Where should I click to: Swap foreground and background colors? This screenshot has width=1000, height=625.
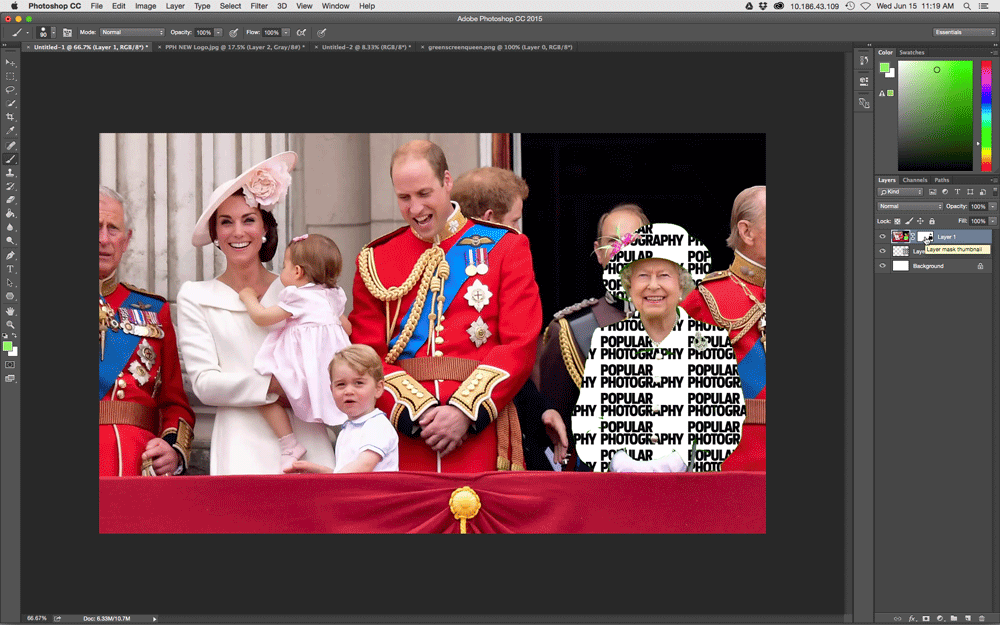point(15,336)
